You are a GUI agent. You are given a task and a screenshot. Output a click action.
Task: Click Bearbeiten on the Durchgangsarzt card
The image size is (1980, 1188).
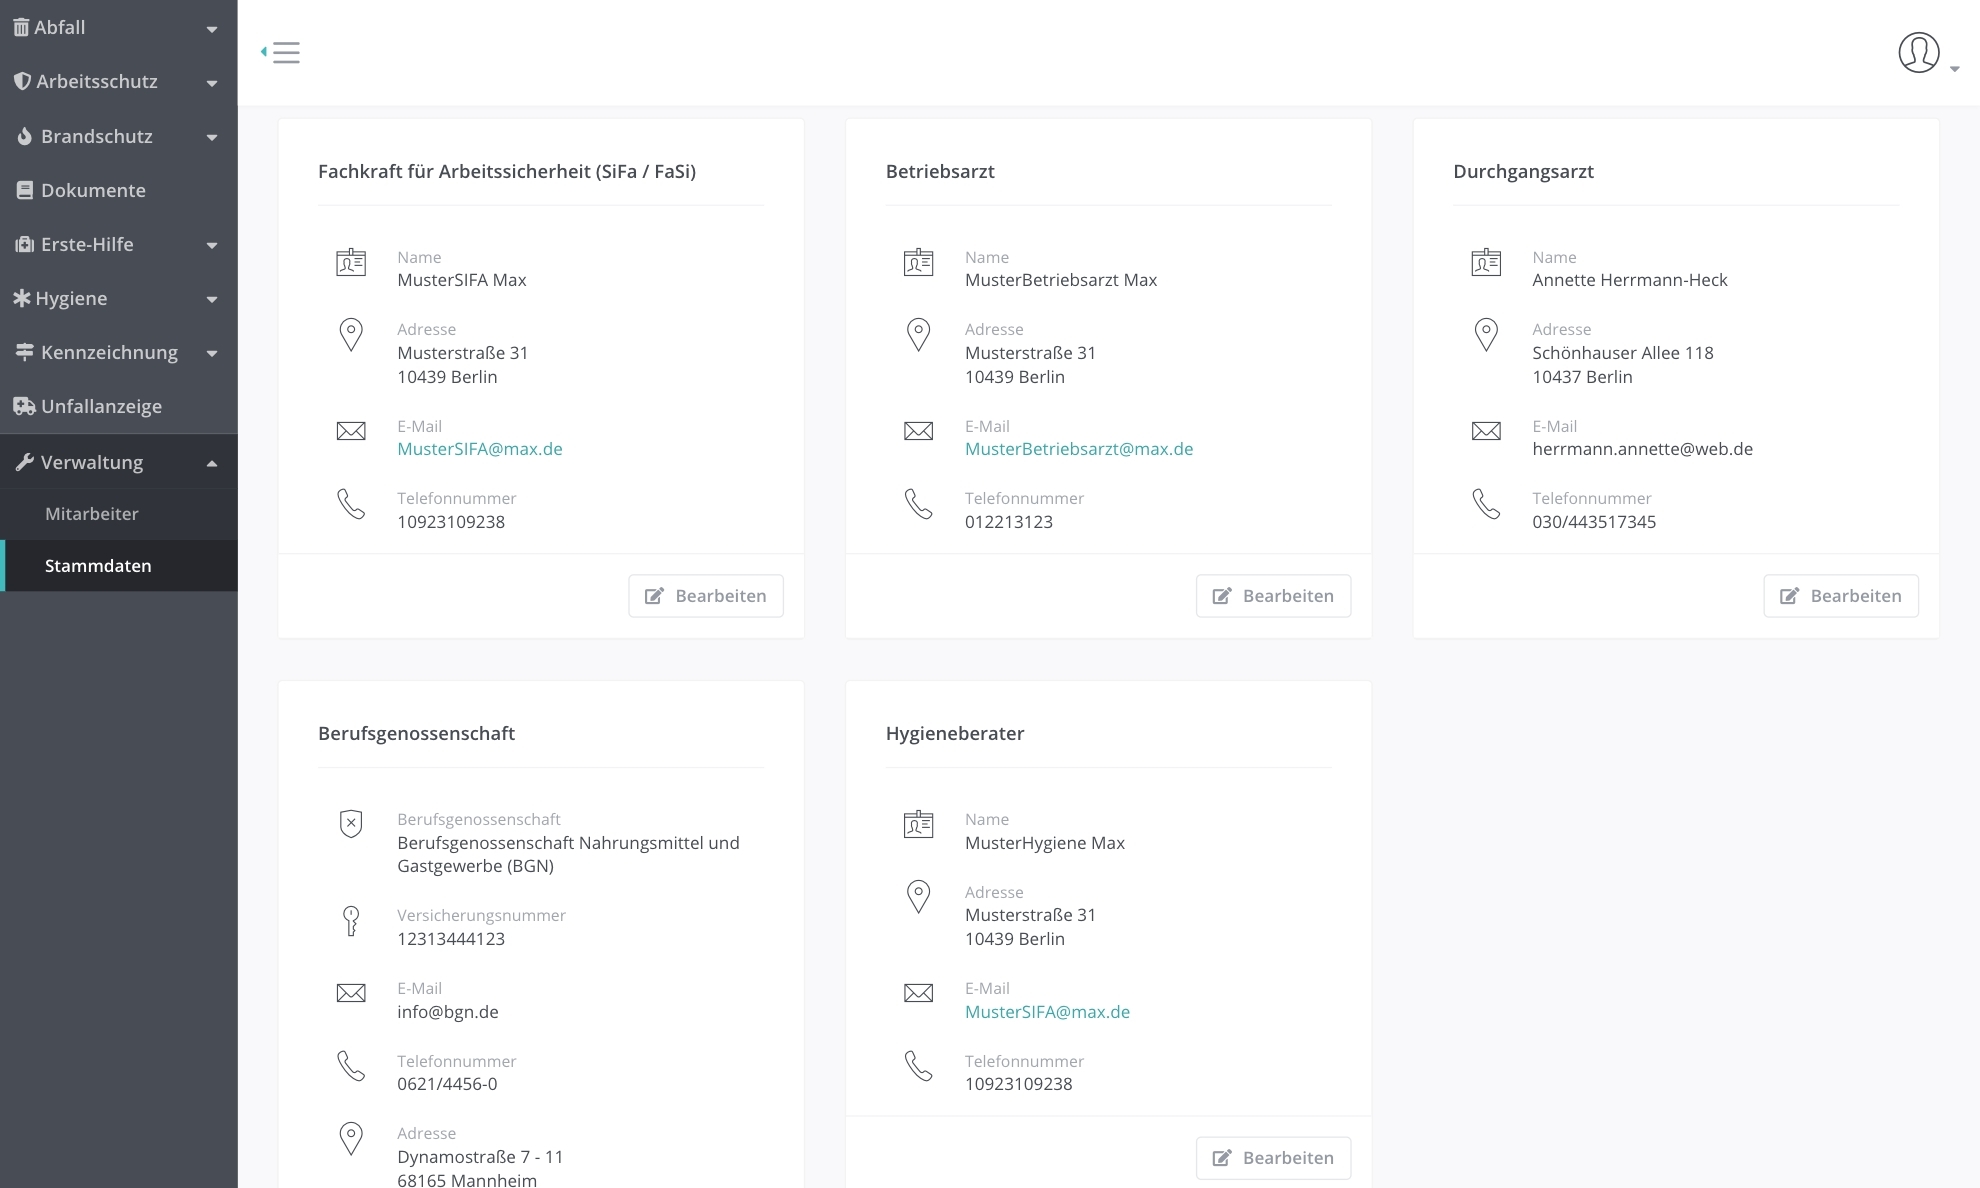(1841, 596)
